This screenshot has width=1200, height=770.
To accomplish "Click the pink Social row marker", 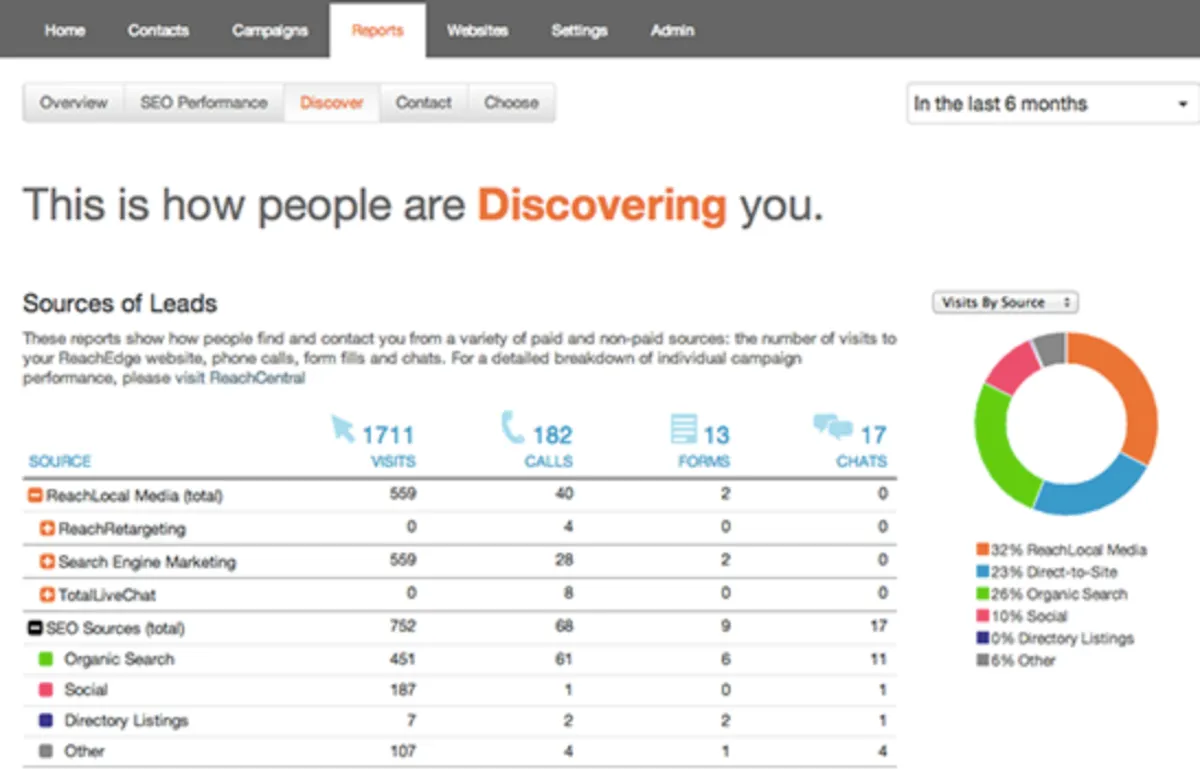I will (46, 690).
